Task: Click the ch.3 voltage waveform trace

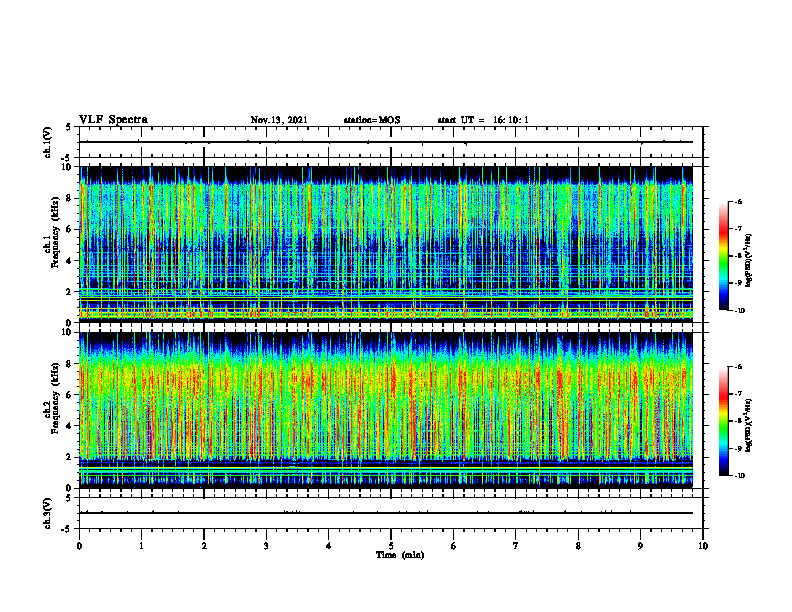Action: [386, 513]
